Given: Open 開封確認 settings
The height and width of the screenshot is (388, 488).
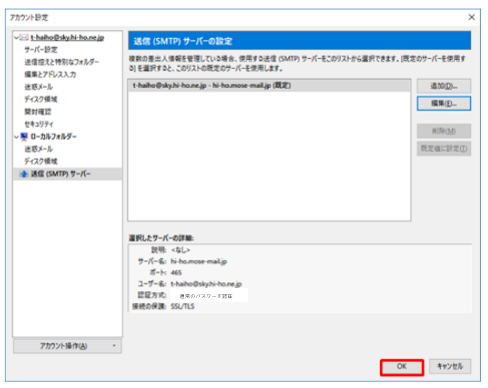Looking at the screenshot, I should click(x=38, y=112).
